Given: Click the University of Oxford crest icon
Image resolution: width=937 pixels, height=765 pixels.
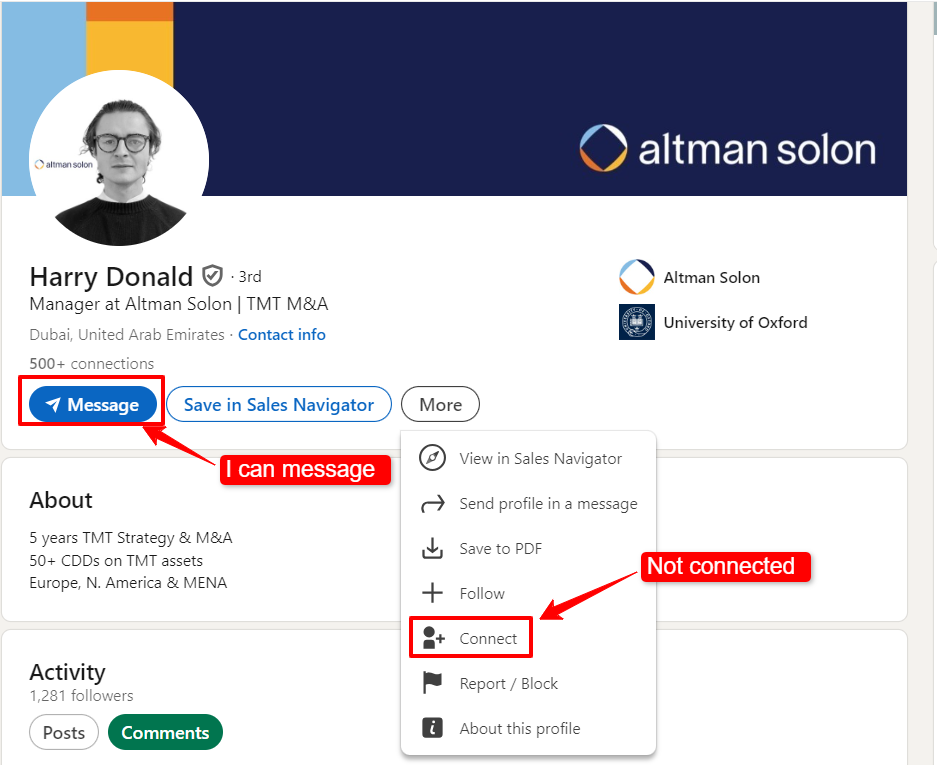Looking at the screenshot, I should [636, 322].
